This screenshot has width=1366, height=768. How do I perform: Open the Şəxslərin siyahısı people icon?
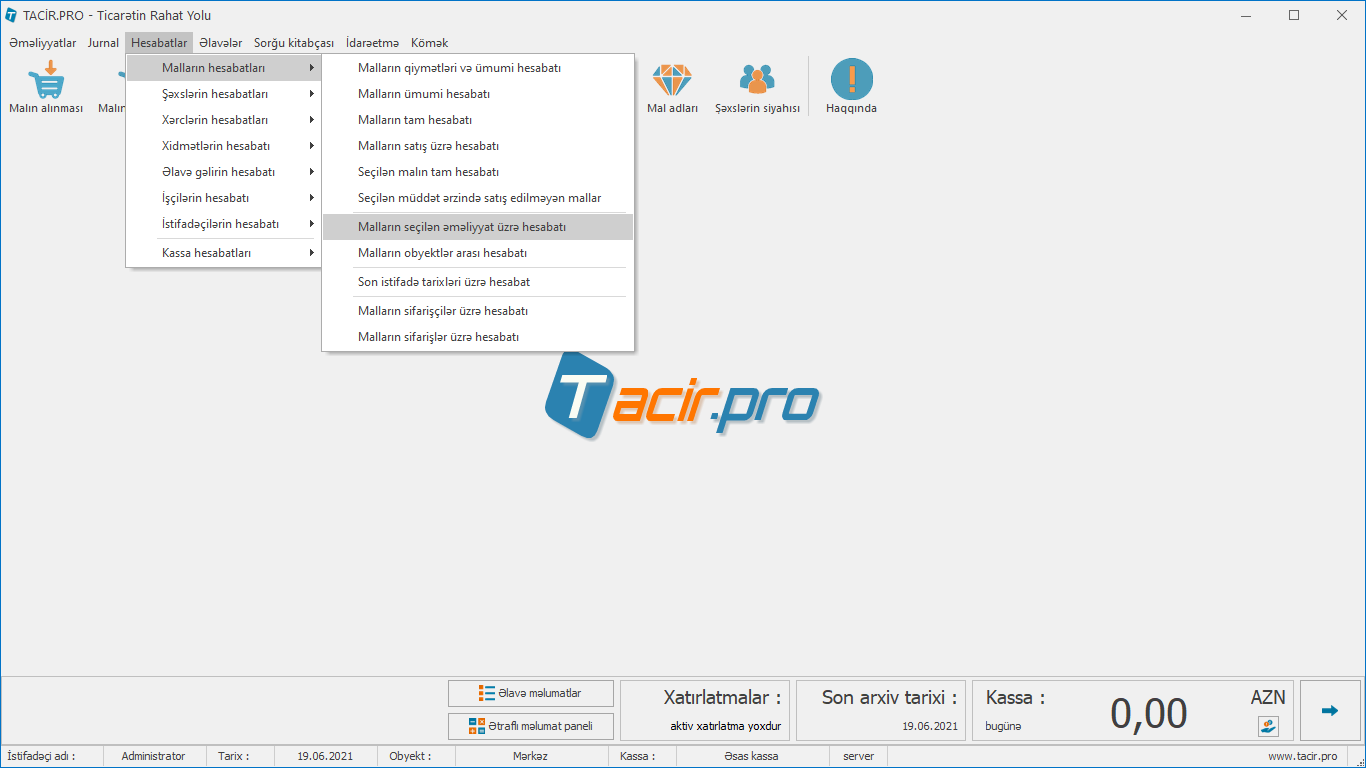(757, 80)
